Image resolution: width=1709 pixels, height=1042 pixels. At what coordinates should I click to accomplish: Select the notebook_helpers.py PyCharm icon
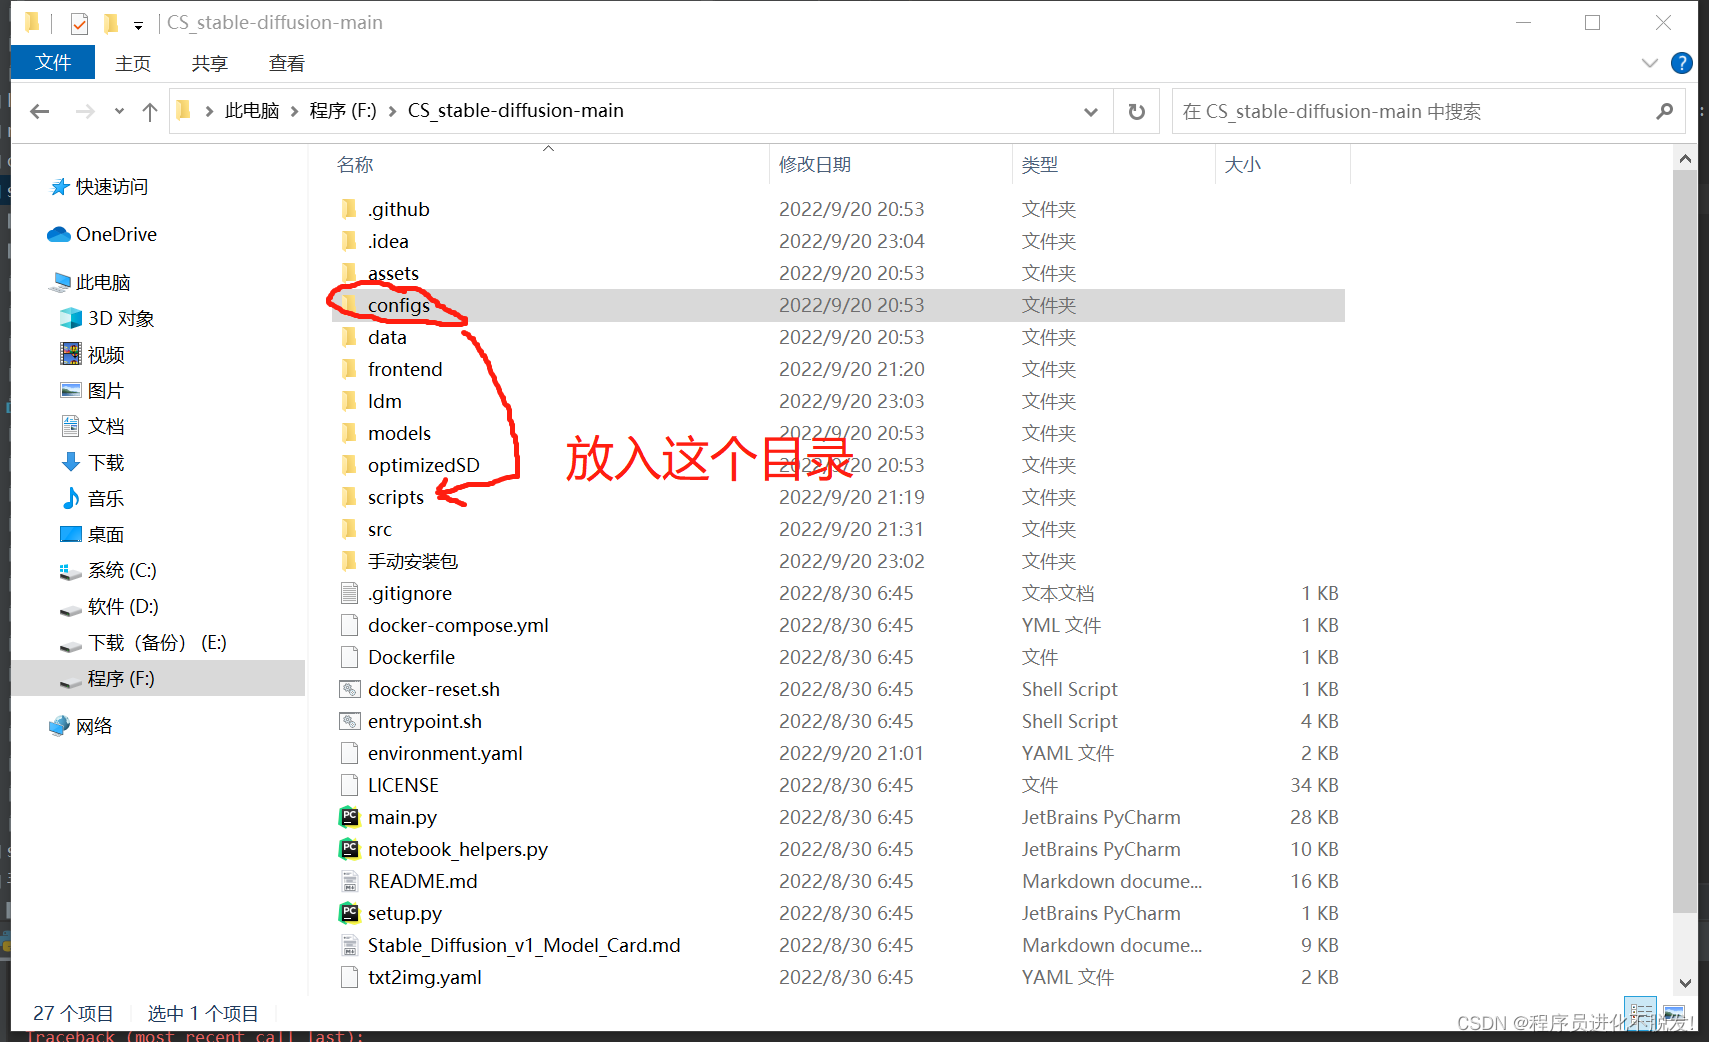[x=349, y=849]
